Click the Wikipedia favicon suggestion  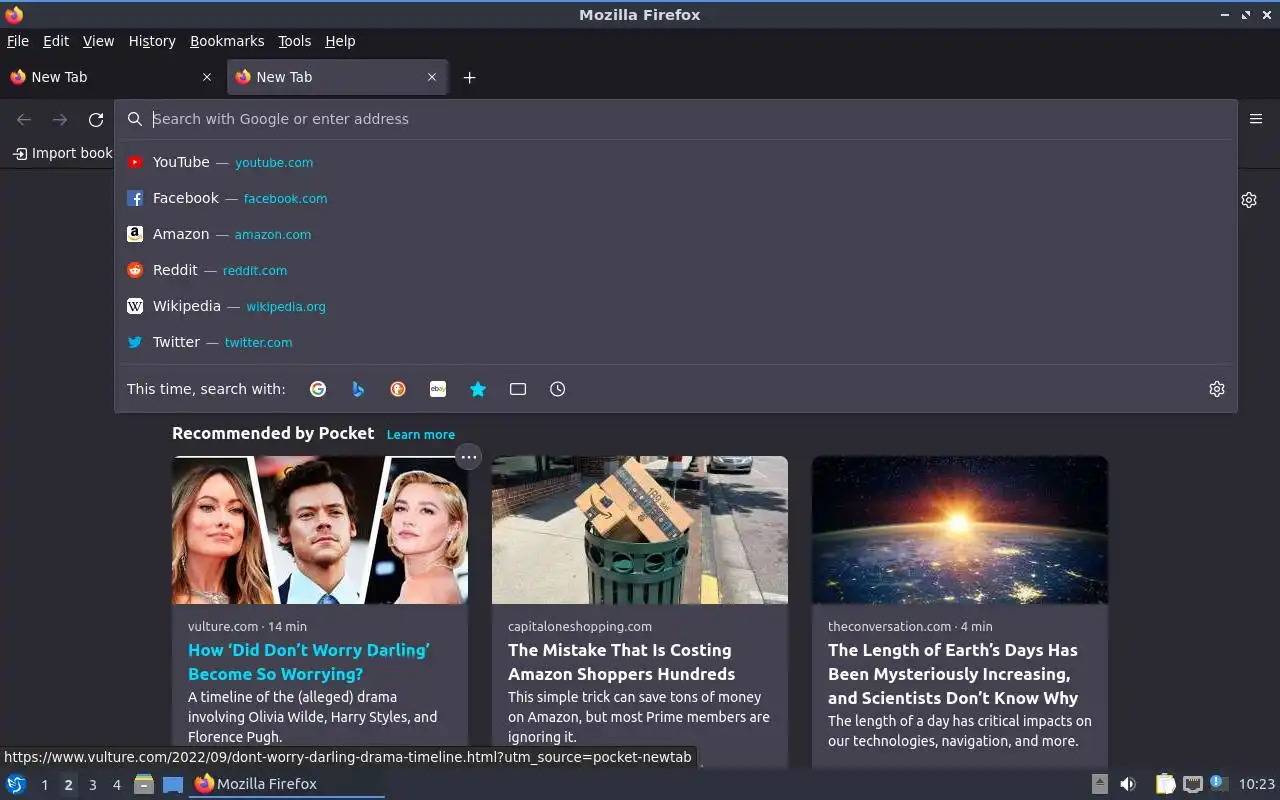pos(135,306)
